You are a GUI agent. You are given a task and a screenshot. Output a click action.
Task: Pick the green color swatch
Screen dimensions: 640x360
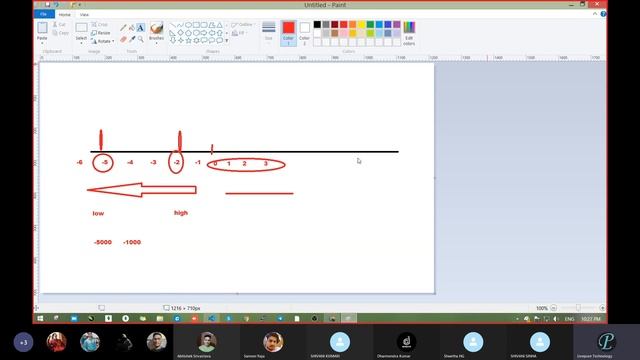370,24
